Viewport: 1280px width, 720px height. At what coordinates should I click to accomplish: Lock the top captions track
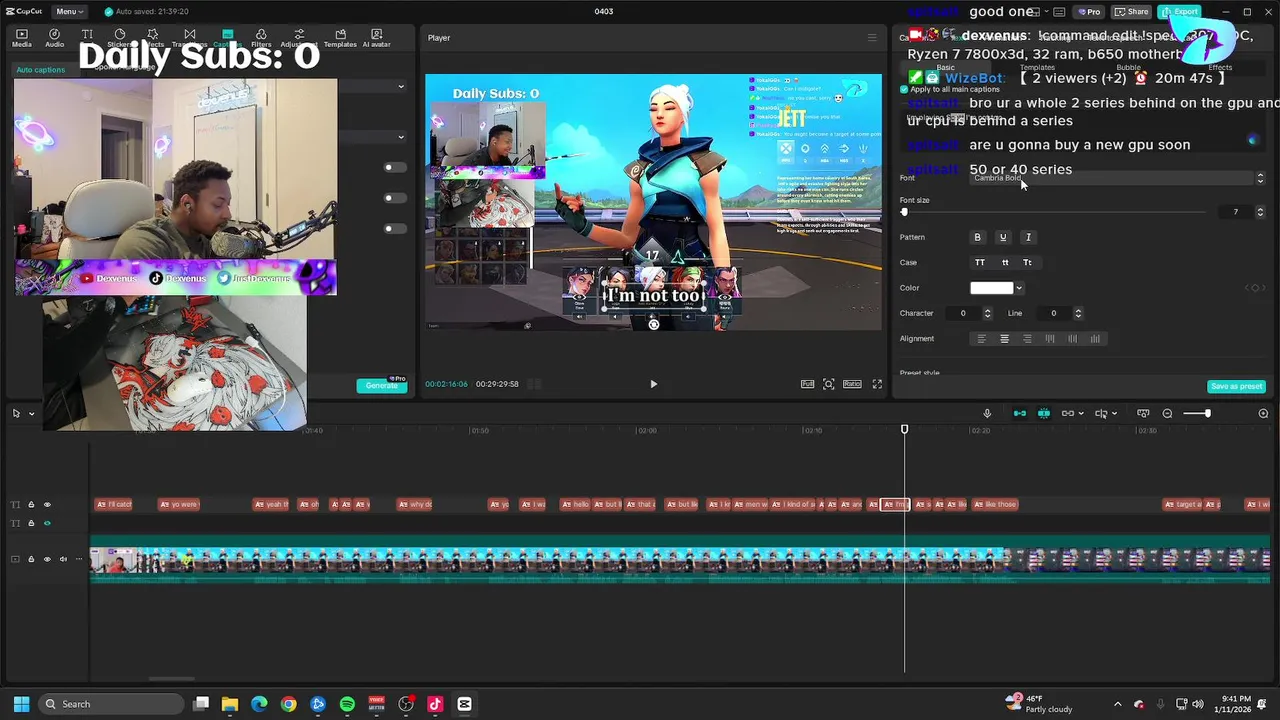coord(31,505)
